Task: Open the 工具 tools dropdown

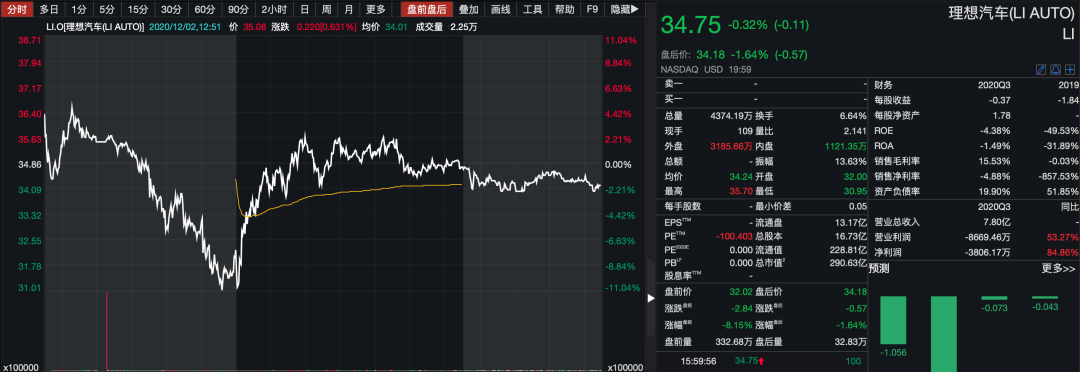Action: click(532, 9)
